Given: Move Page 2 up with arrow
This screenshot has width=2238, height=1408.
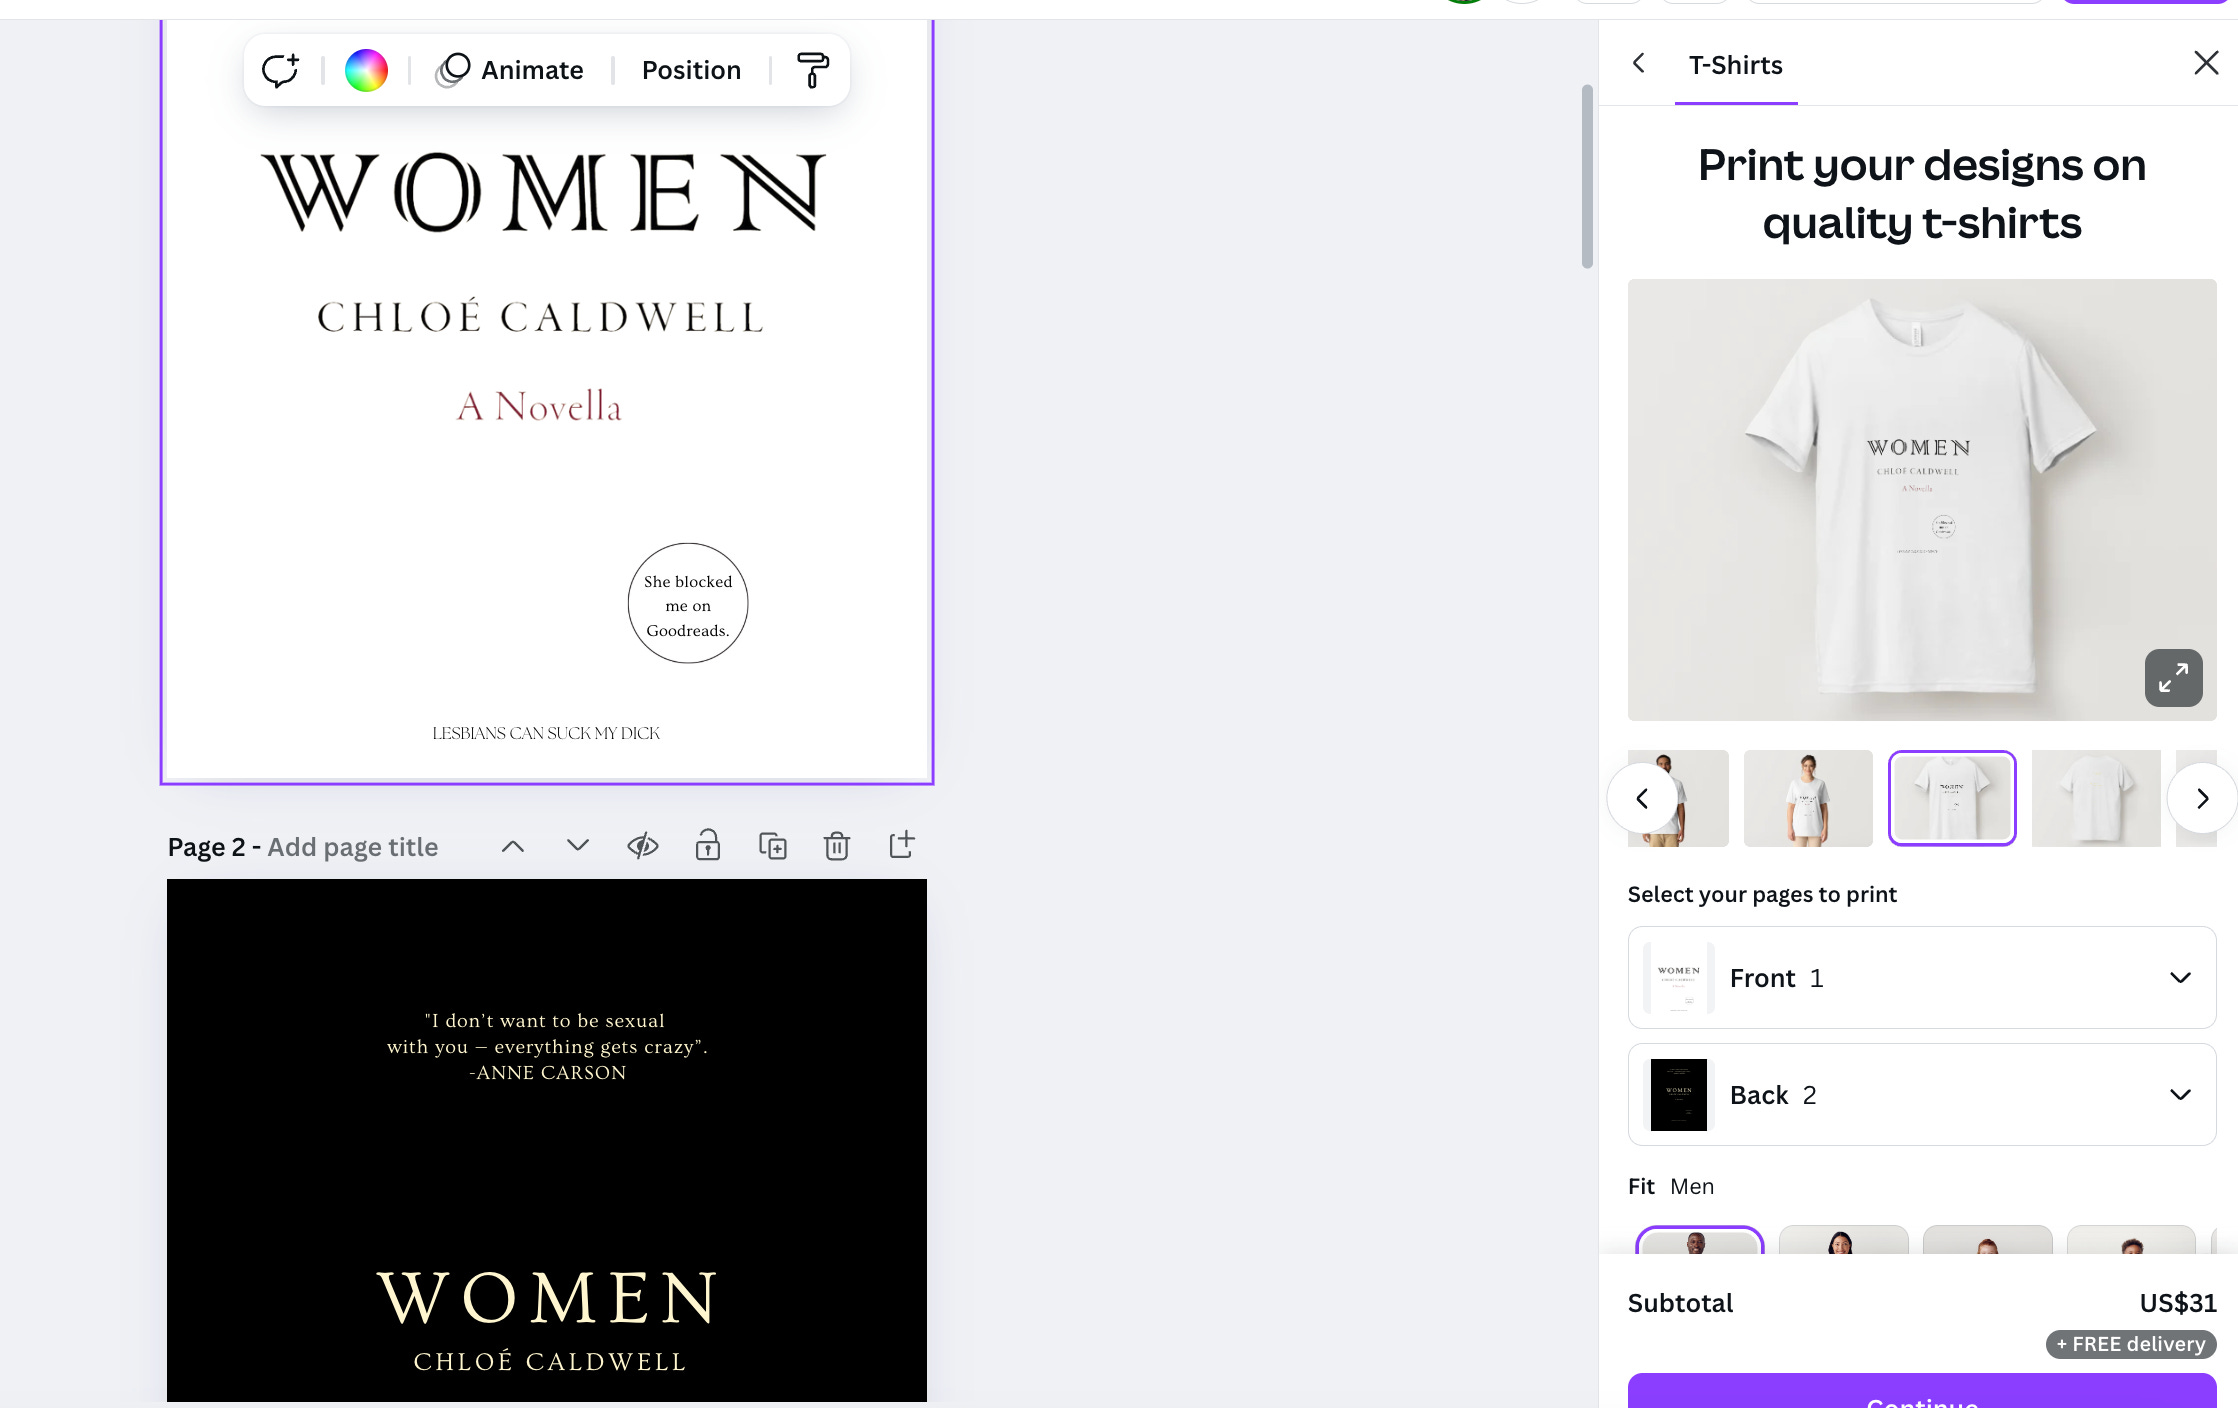Looking at the screenshot, I should 513,846.
